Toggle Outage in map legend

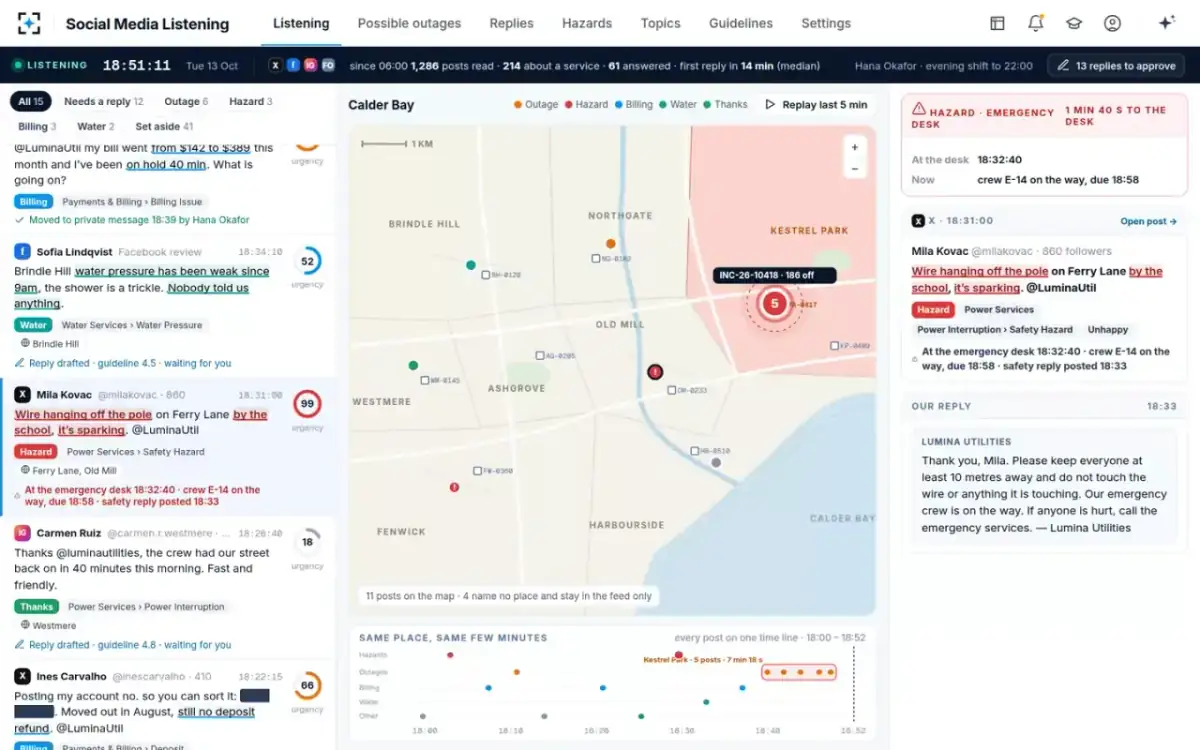click(x=536, y=104)
